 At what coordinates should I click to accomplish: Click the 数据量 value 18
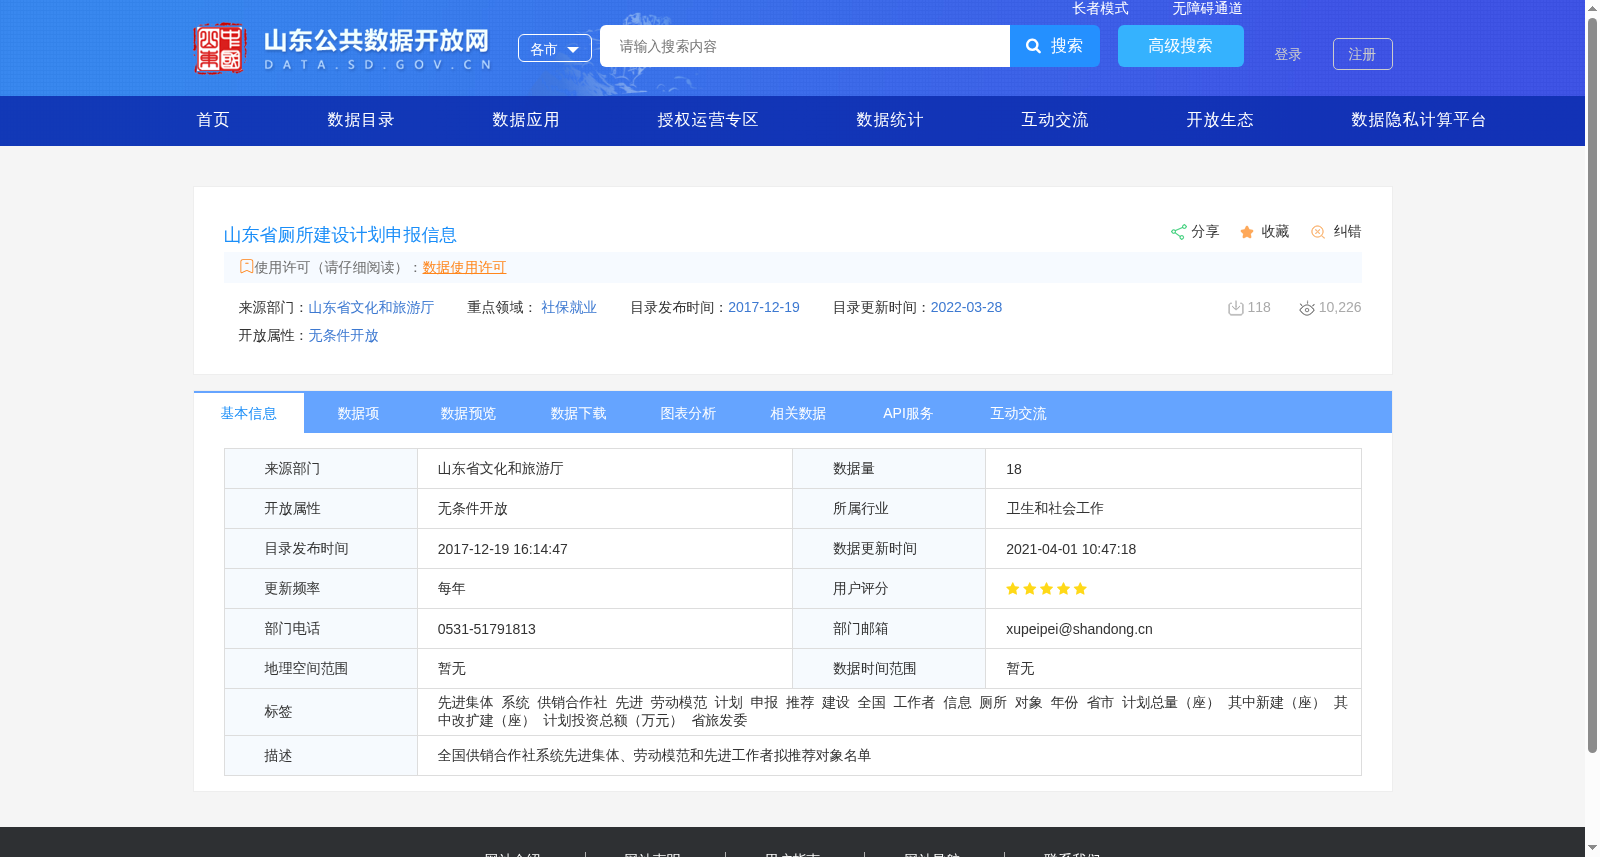pyautogui.click(x=1014, y=469)
